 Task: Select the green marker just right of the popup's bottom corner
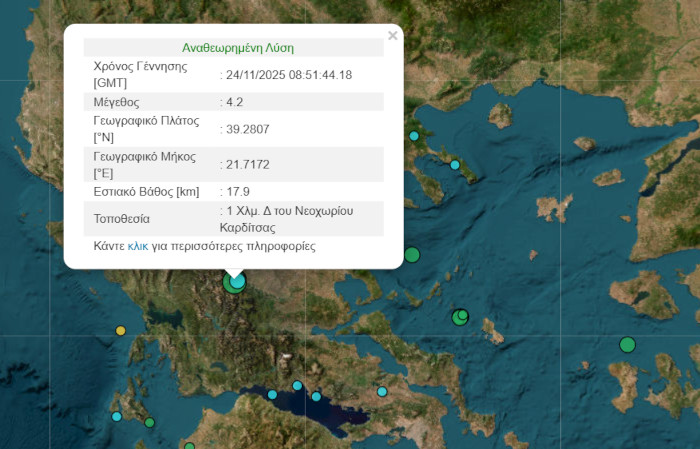412,255
